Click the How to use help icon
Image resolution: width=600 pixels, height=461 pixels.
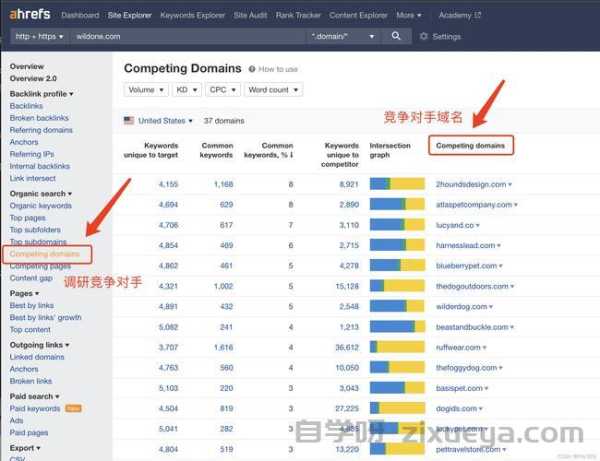coord(252,69)
